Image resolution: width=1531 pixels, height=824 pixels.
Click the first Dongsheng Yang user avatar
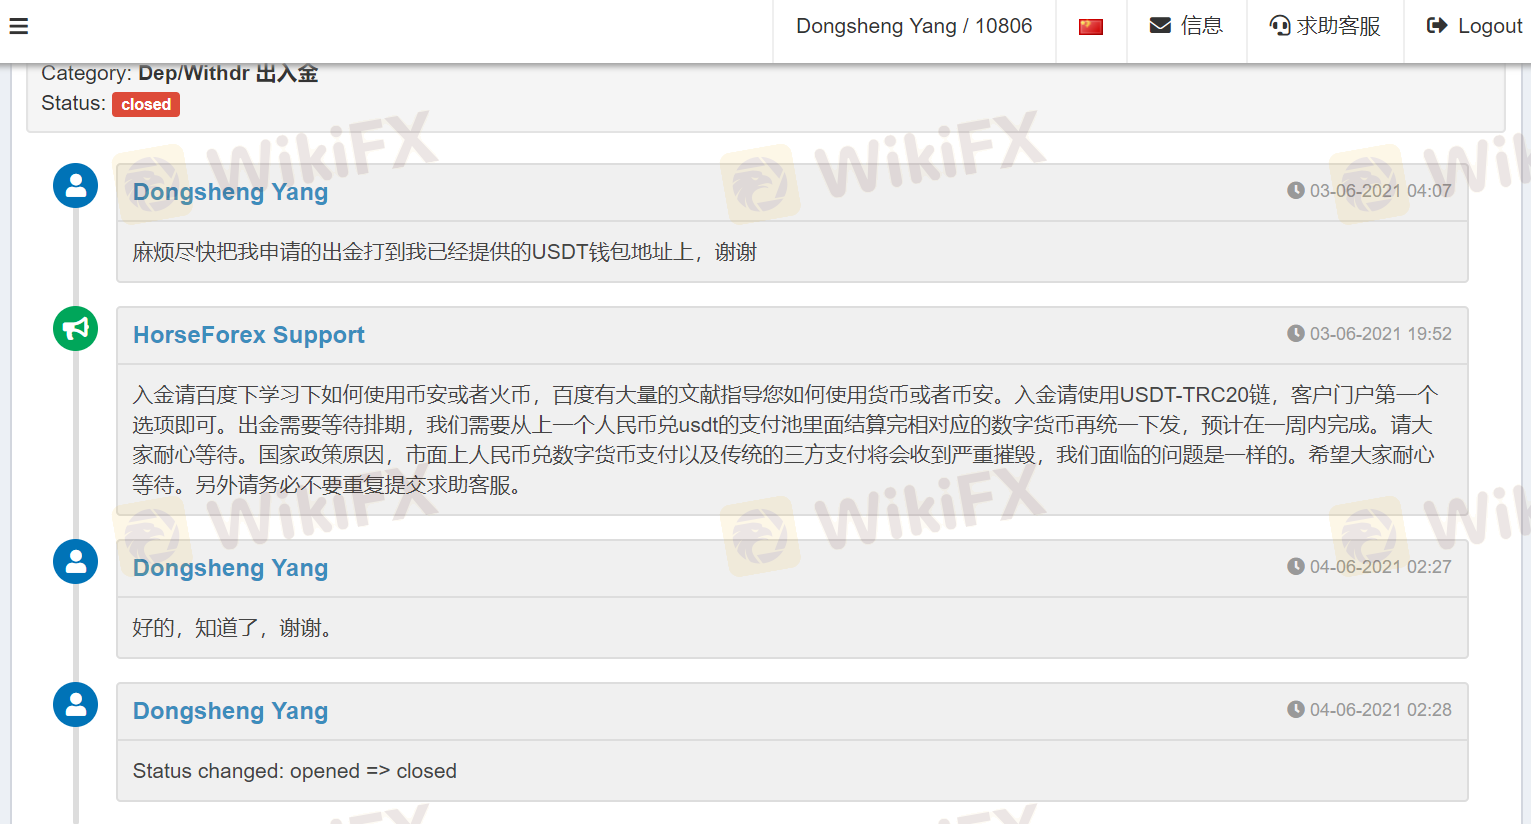pos(76,186)
